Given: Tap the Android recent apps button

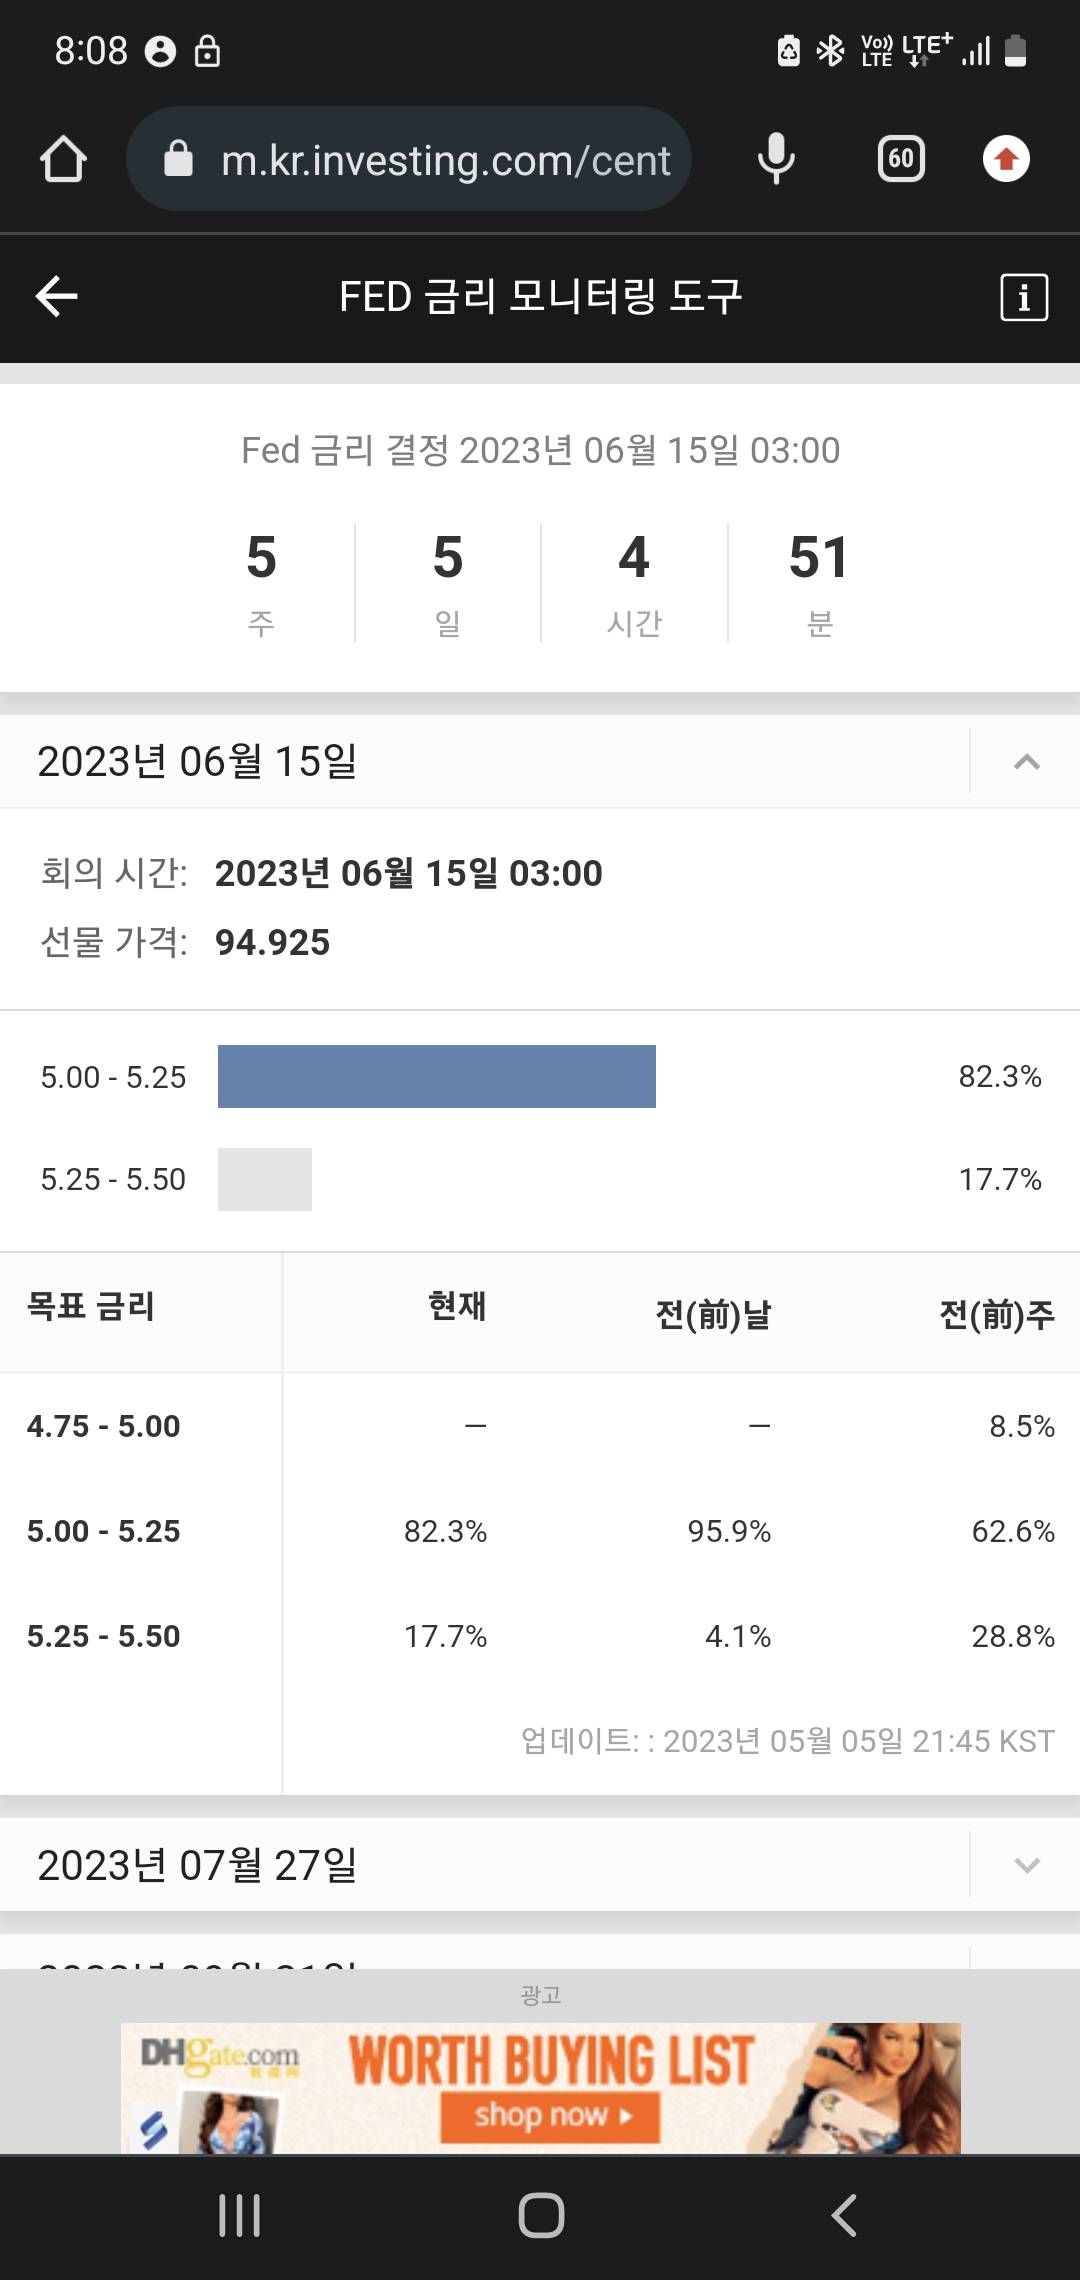Looking at the screenshot, I should click(240, 2215).
